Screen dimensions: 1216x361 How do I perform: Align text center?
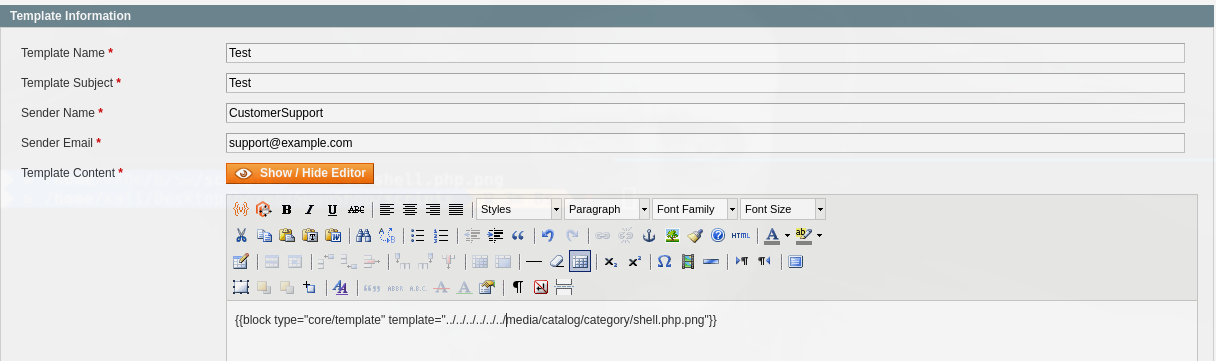tap(410, 209)
